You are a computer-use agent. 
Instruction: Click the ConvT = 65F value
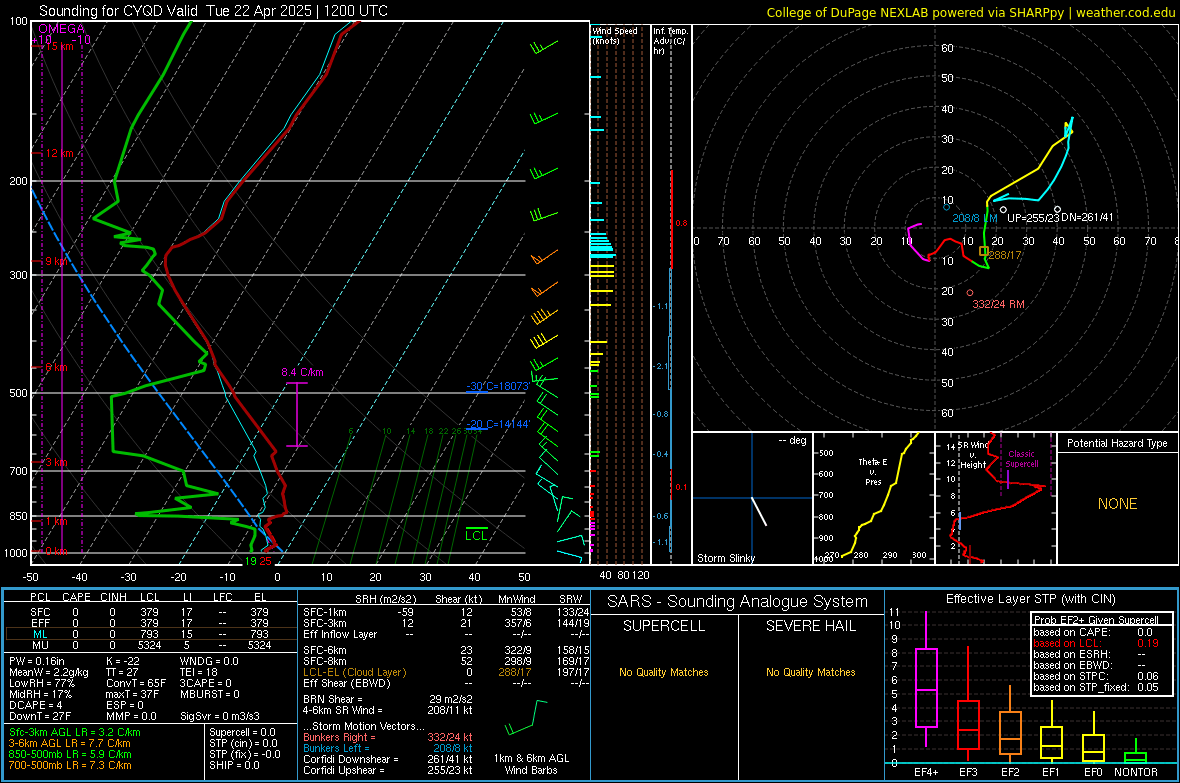(136, 684)
